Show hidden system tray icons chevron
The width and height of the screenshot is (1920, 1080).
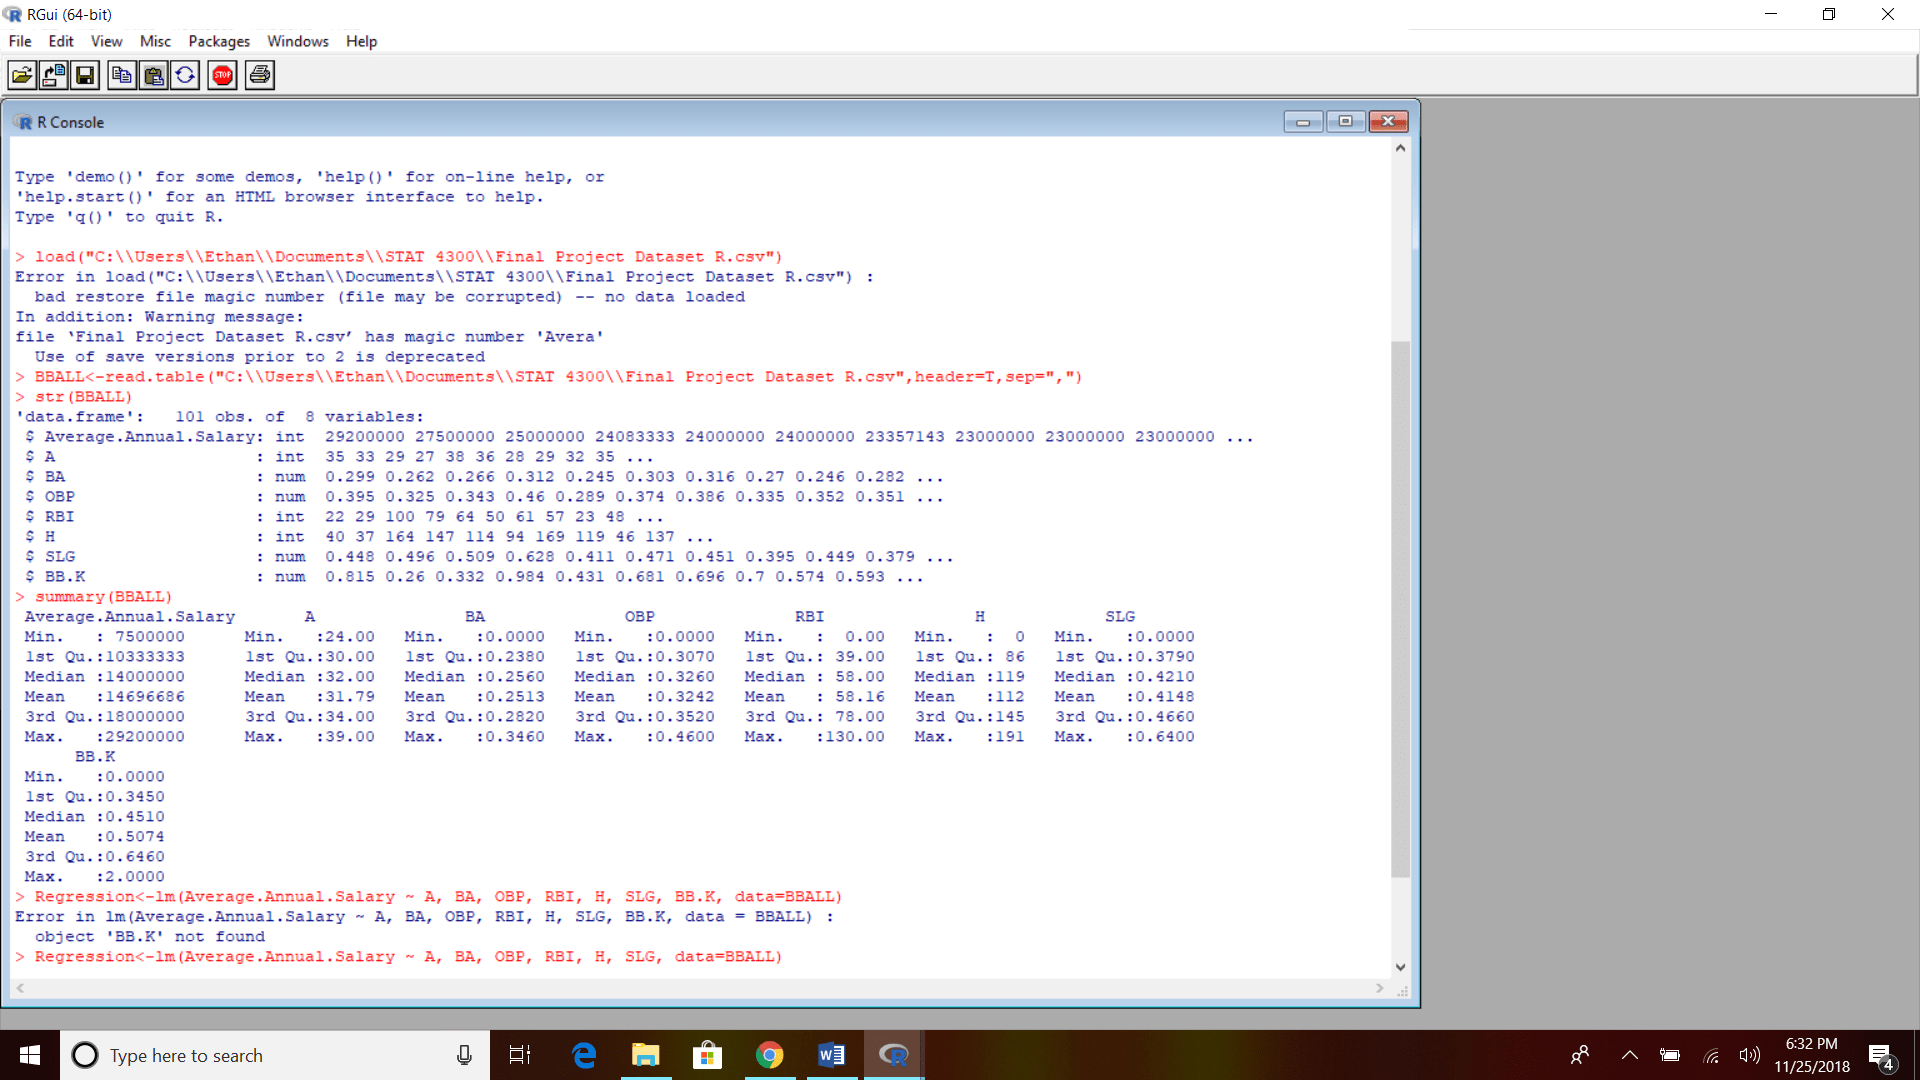click(x=1629, y=1055)
